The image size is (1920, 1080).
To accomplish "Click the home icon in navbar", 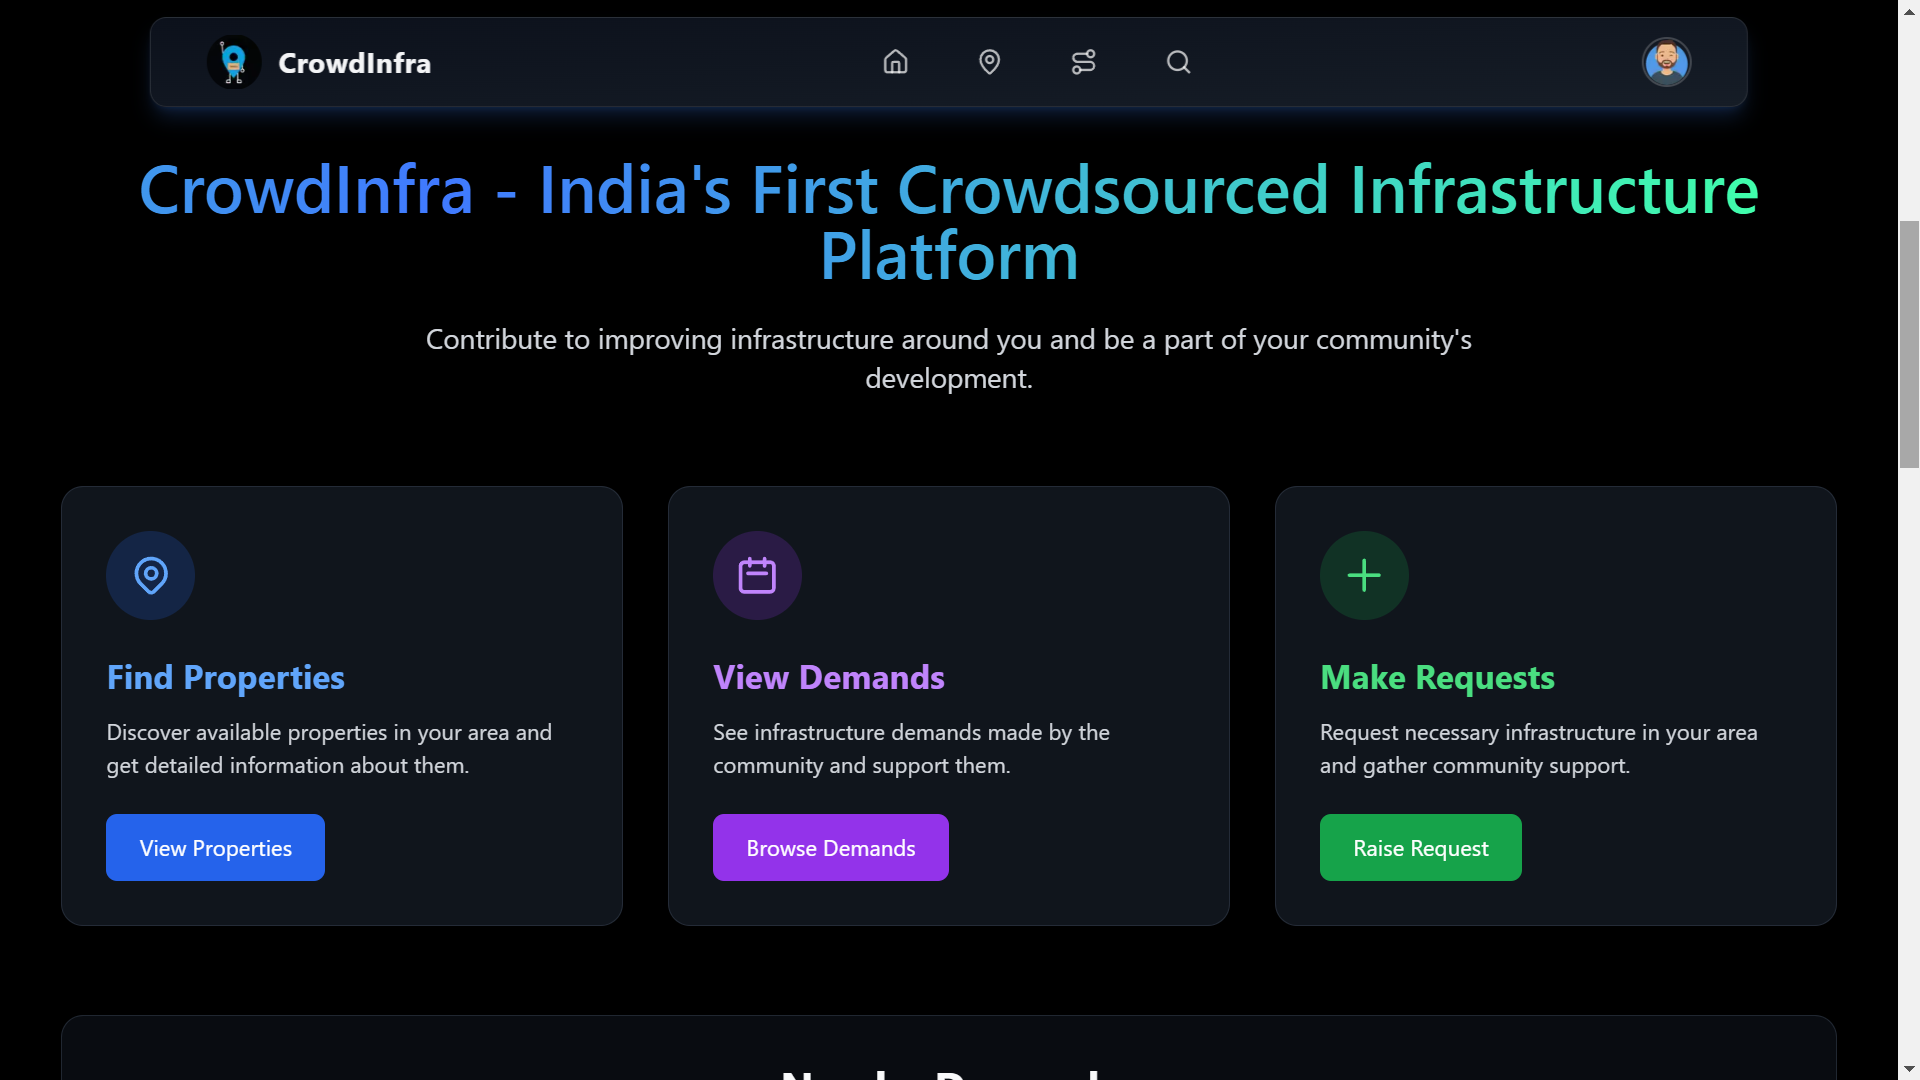I will [895, 62].
